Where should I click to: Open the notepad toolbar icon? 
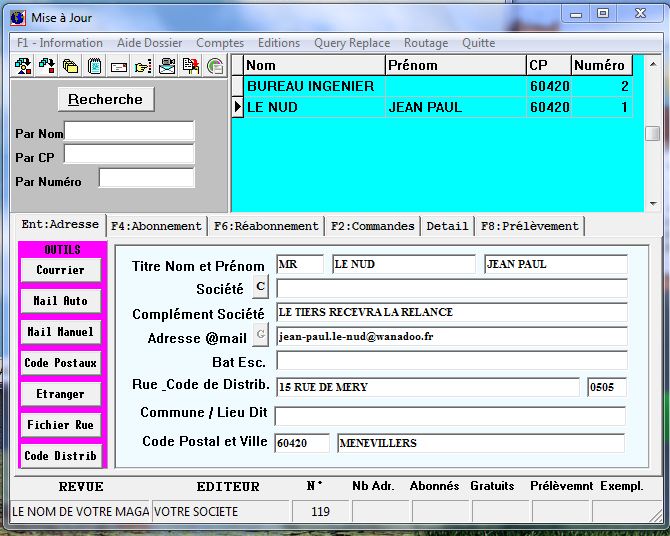click(x=94, y=67)
